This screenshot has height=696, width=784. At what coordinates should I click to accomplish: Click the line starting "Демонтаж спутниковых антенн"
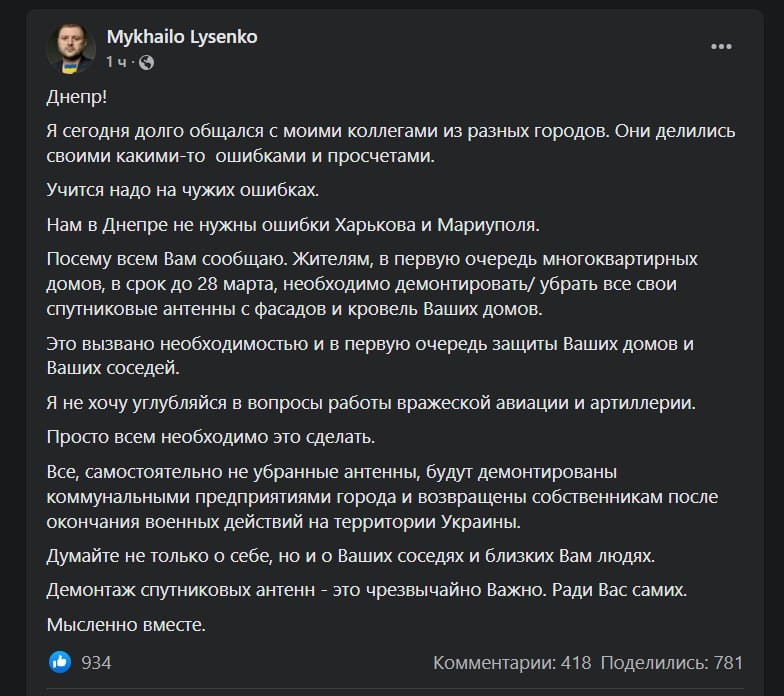pos(368,590)
